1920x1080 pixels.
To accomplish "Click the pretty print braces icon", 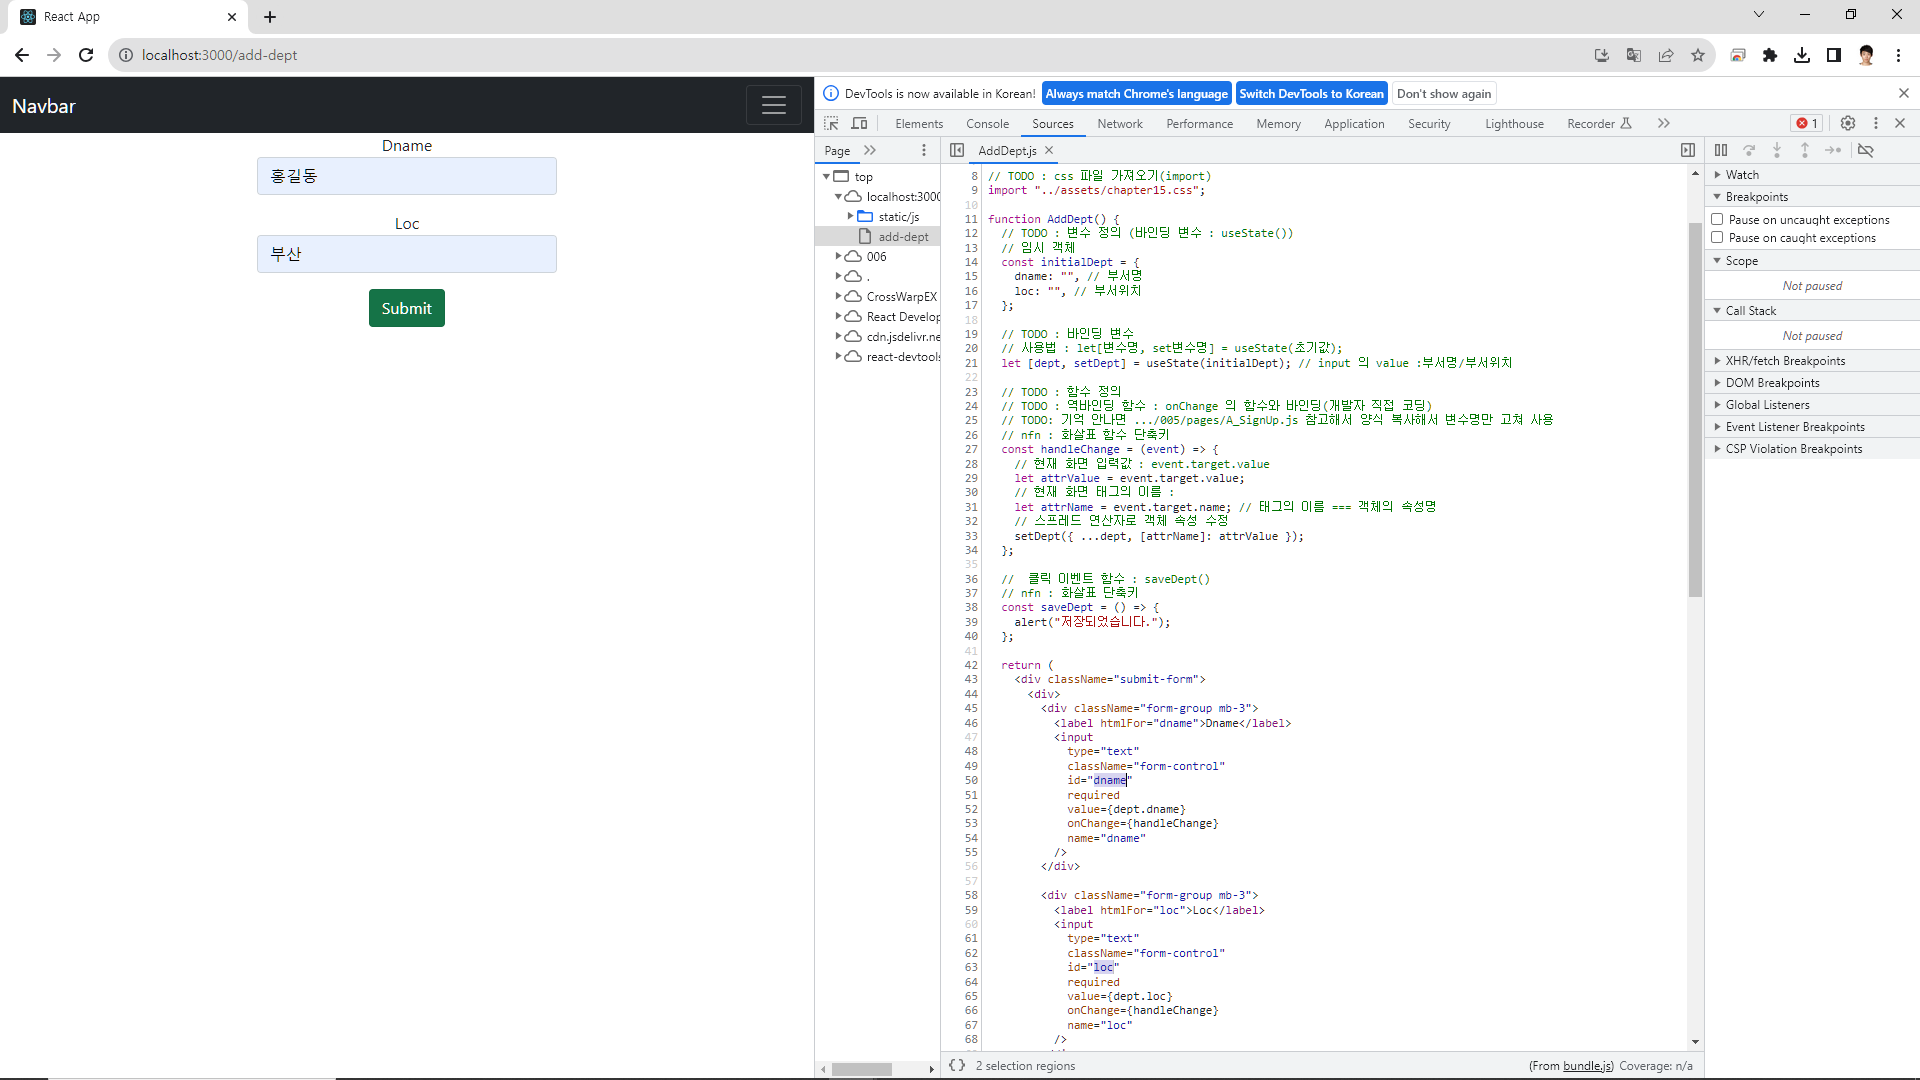I will point(957,1066).
